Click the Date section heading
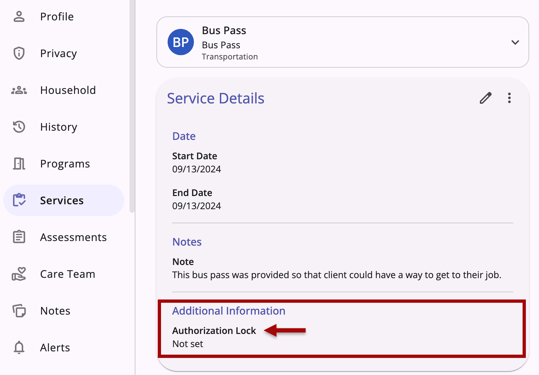This screenshot has width=539, height=375. (184, 136)
